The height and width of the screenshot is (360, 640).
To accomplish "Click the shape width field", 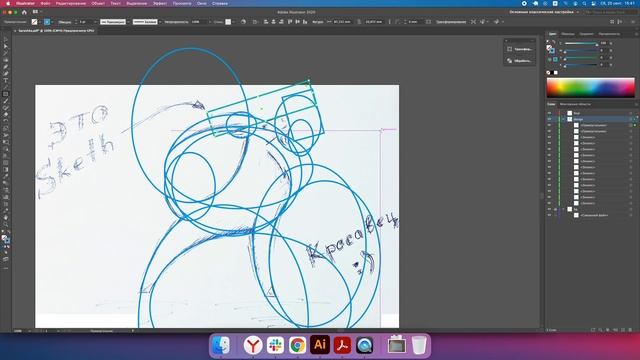I will click(342, 22).
